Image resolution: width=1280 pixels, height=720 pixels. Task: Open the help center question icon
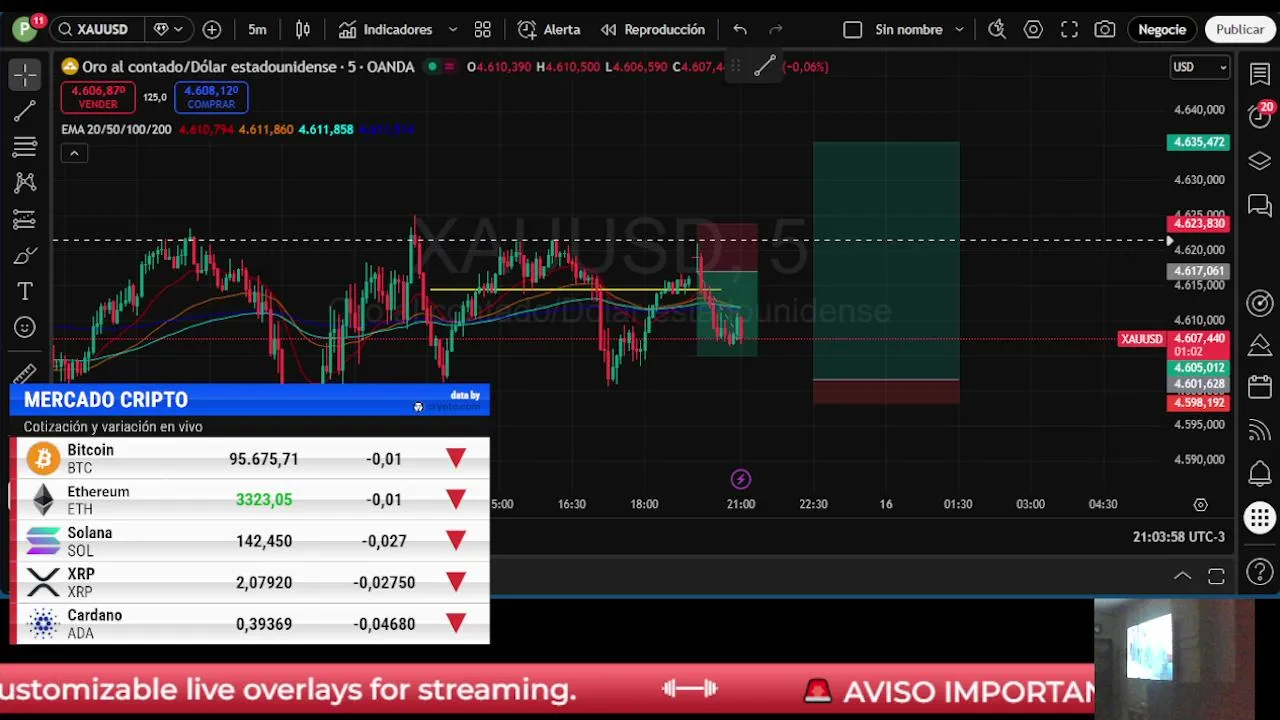[1260, 573]
